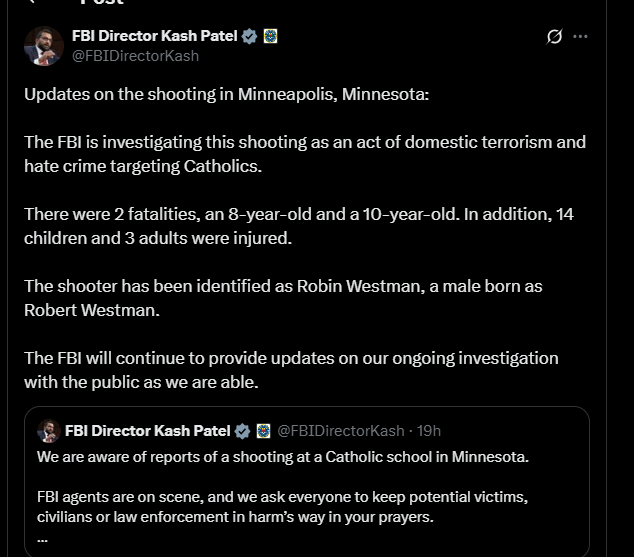Click the author name inside the quoted post
Image resolution: width=634 pixels, height=557 pixels.
click(x=148, y=431)
